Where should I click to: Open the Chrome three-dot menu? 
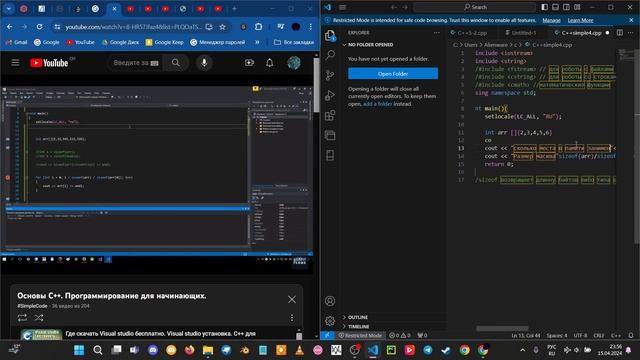pyautogui.click(x=311, y=27)
